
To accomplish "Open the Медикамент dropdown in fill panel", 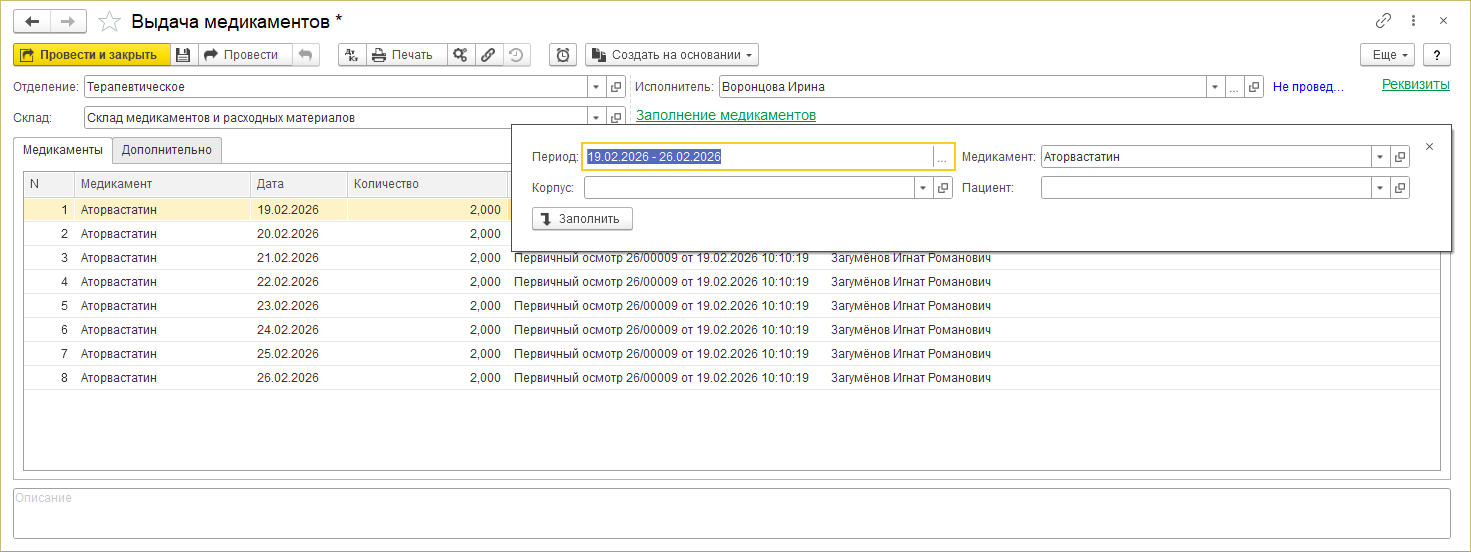I will [x=1380, y=157].
